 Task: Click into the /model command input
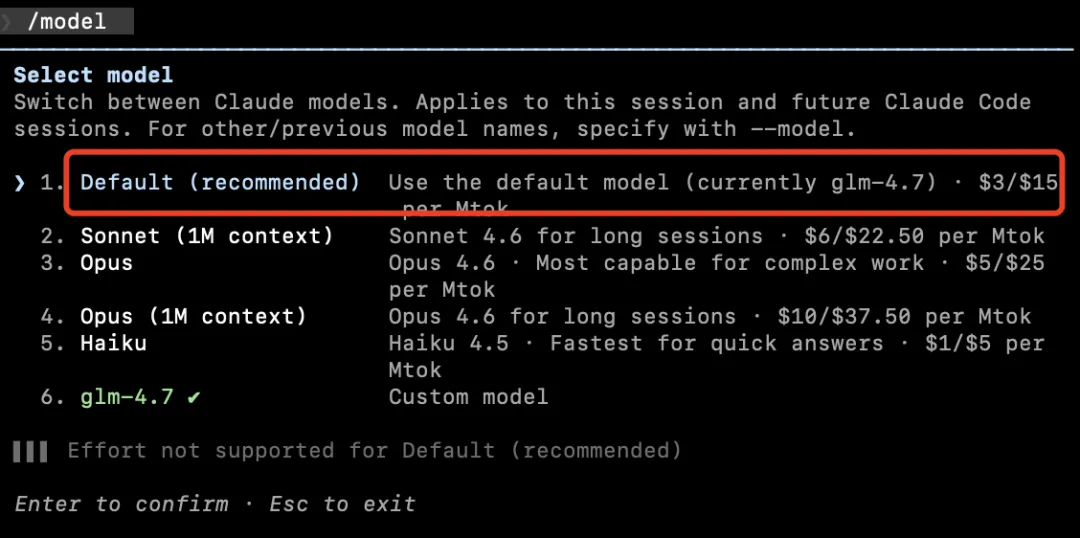pos(67,21)
